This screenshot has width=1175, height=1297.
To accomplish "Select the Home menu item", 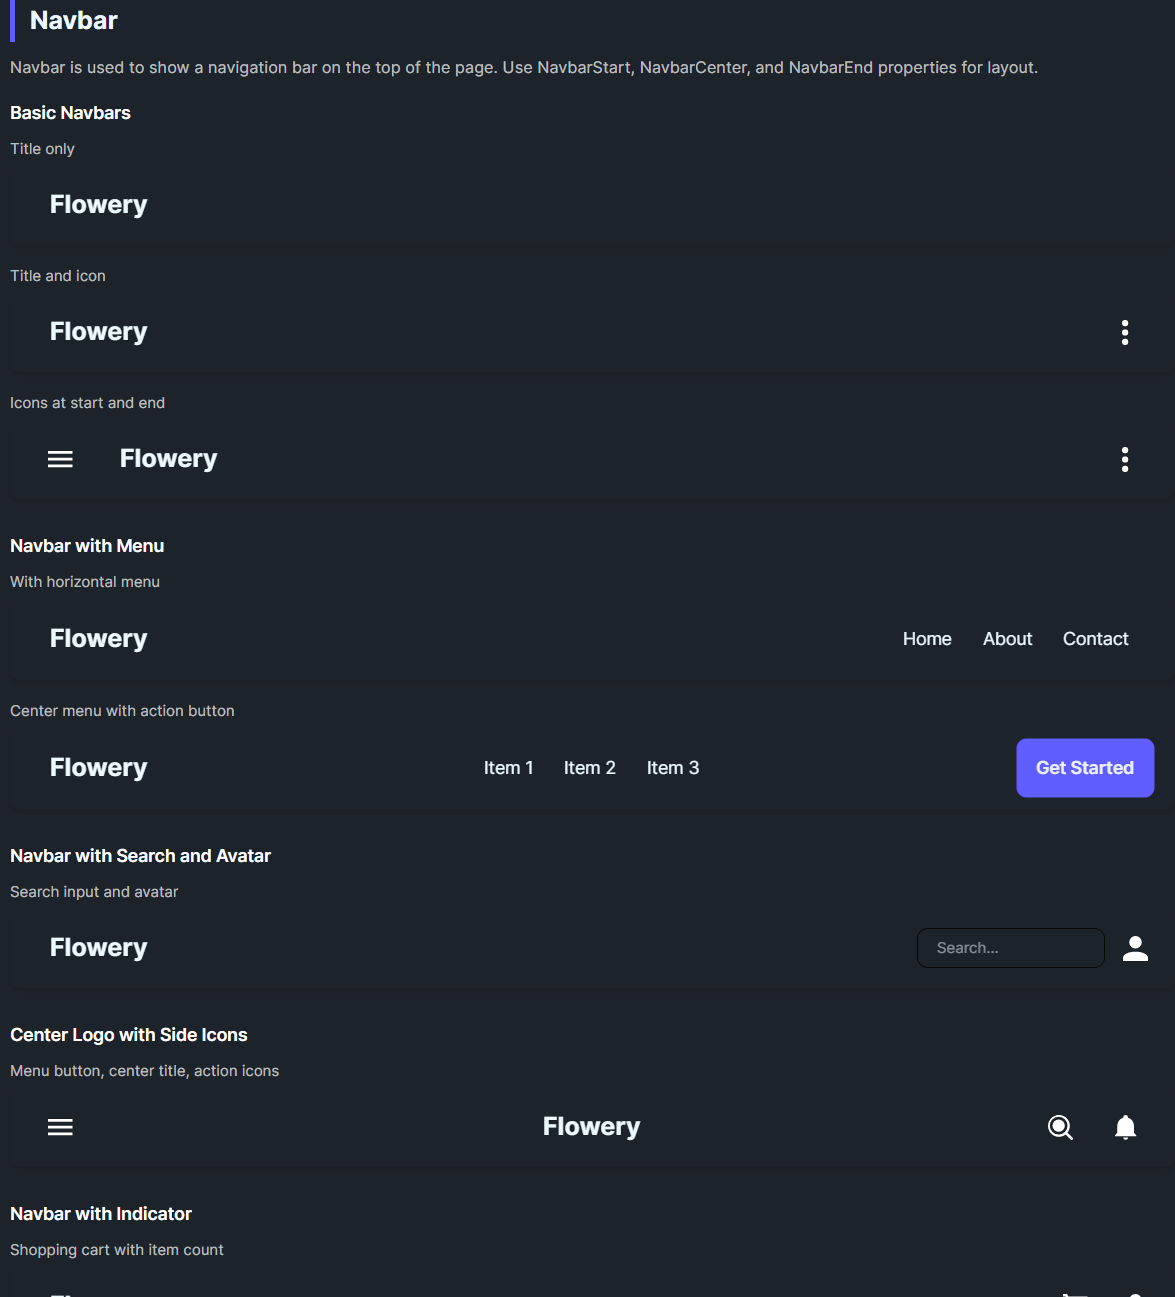I will click(927, 639).
